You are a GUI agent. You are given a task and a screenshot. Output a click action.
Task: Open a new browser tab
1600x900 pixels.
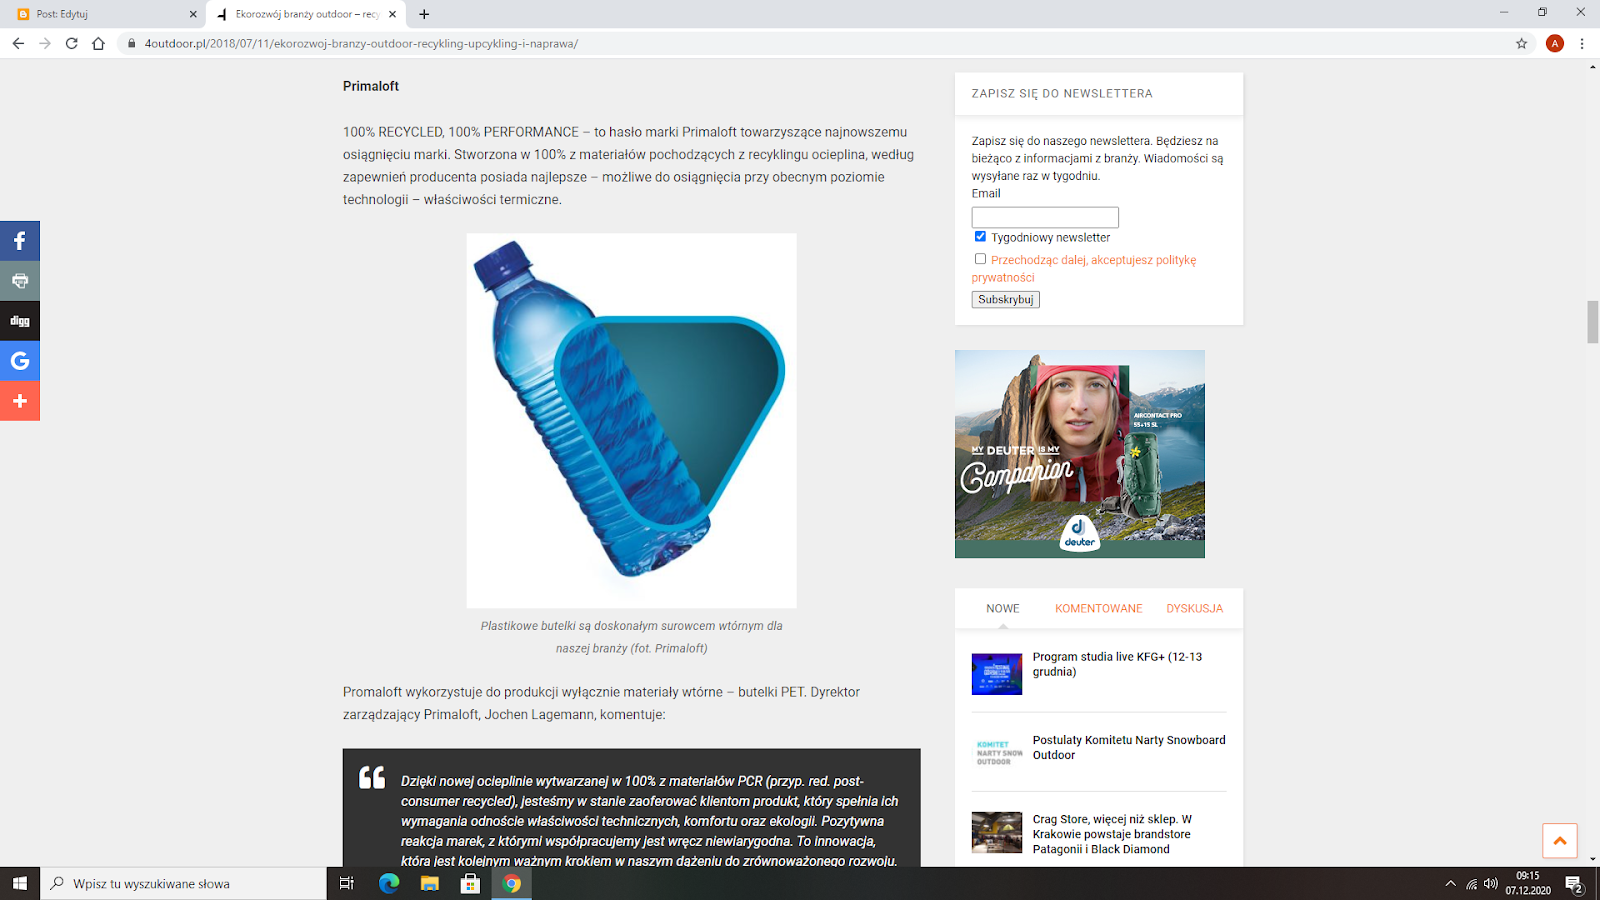(x=424, y=14)
